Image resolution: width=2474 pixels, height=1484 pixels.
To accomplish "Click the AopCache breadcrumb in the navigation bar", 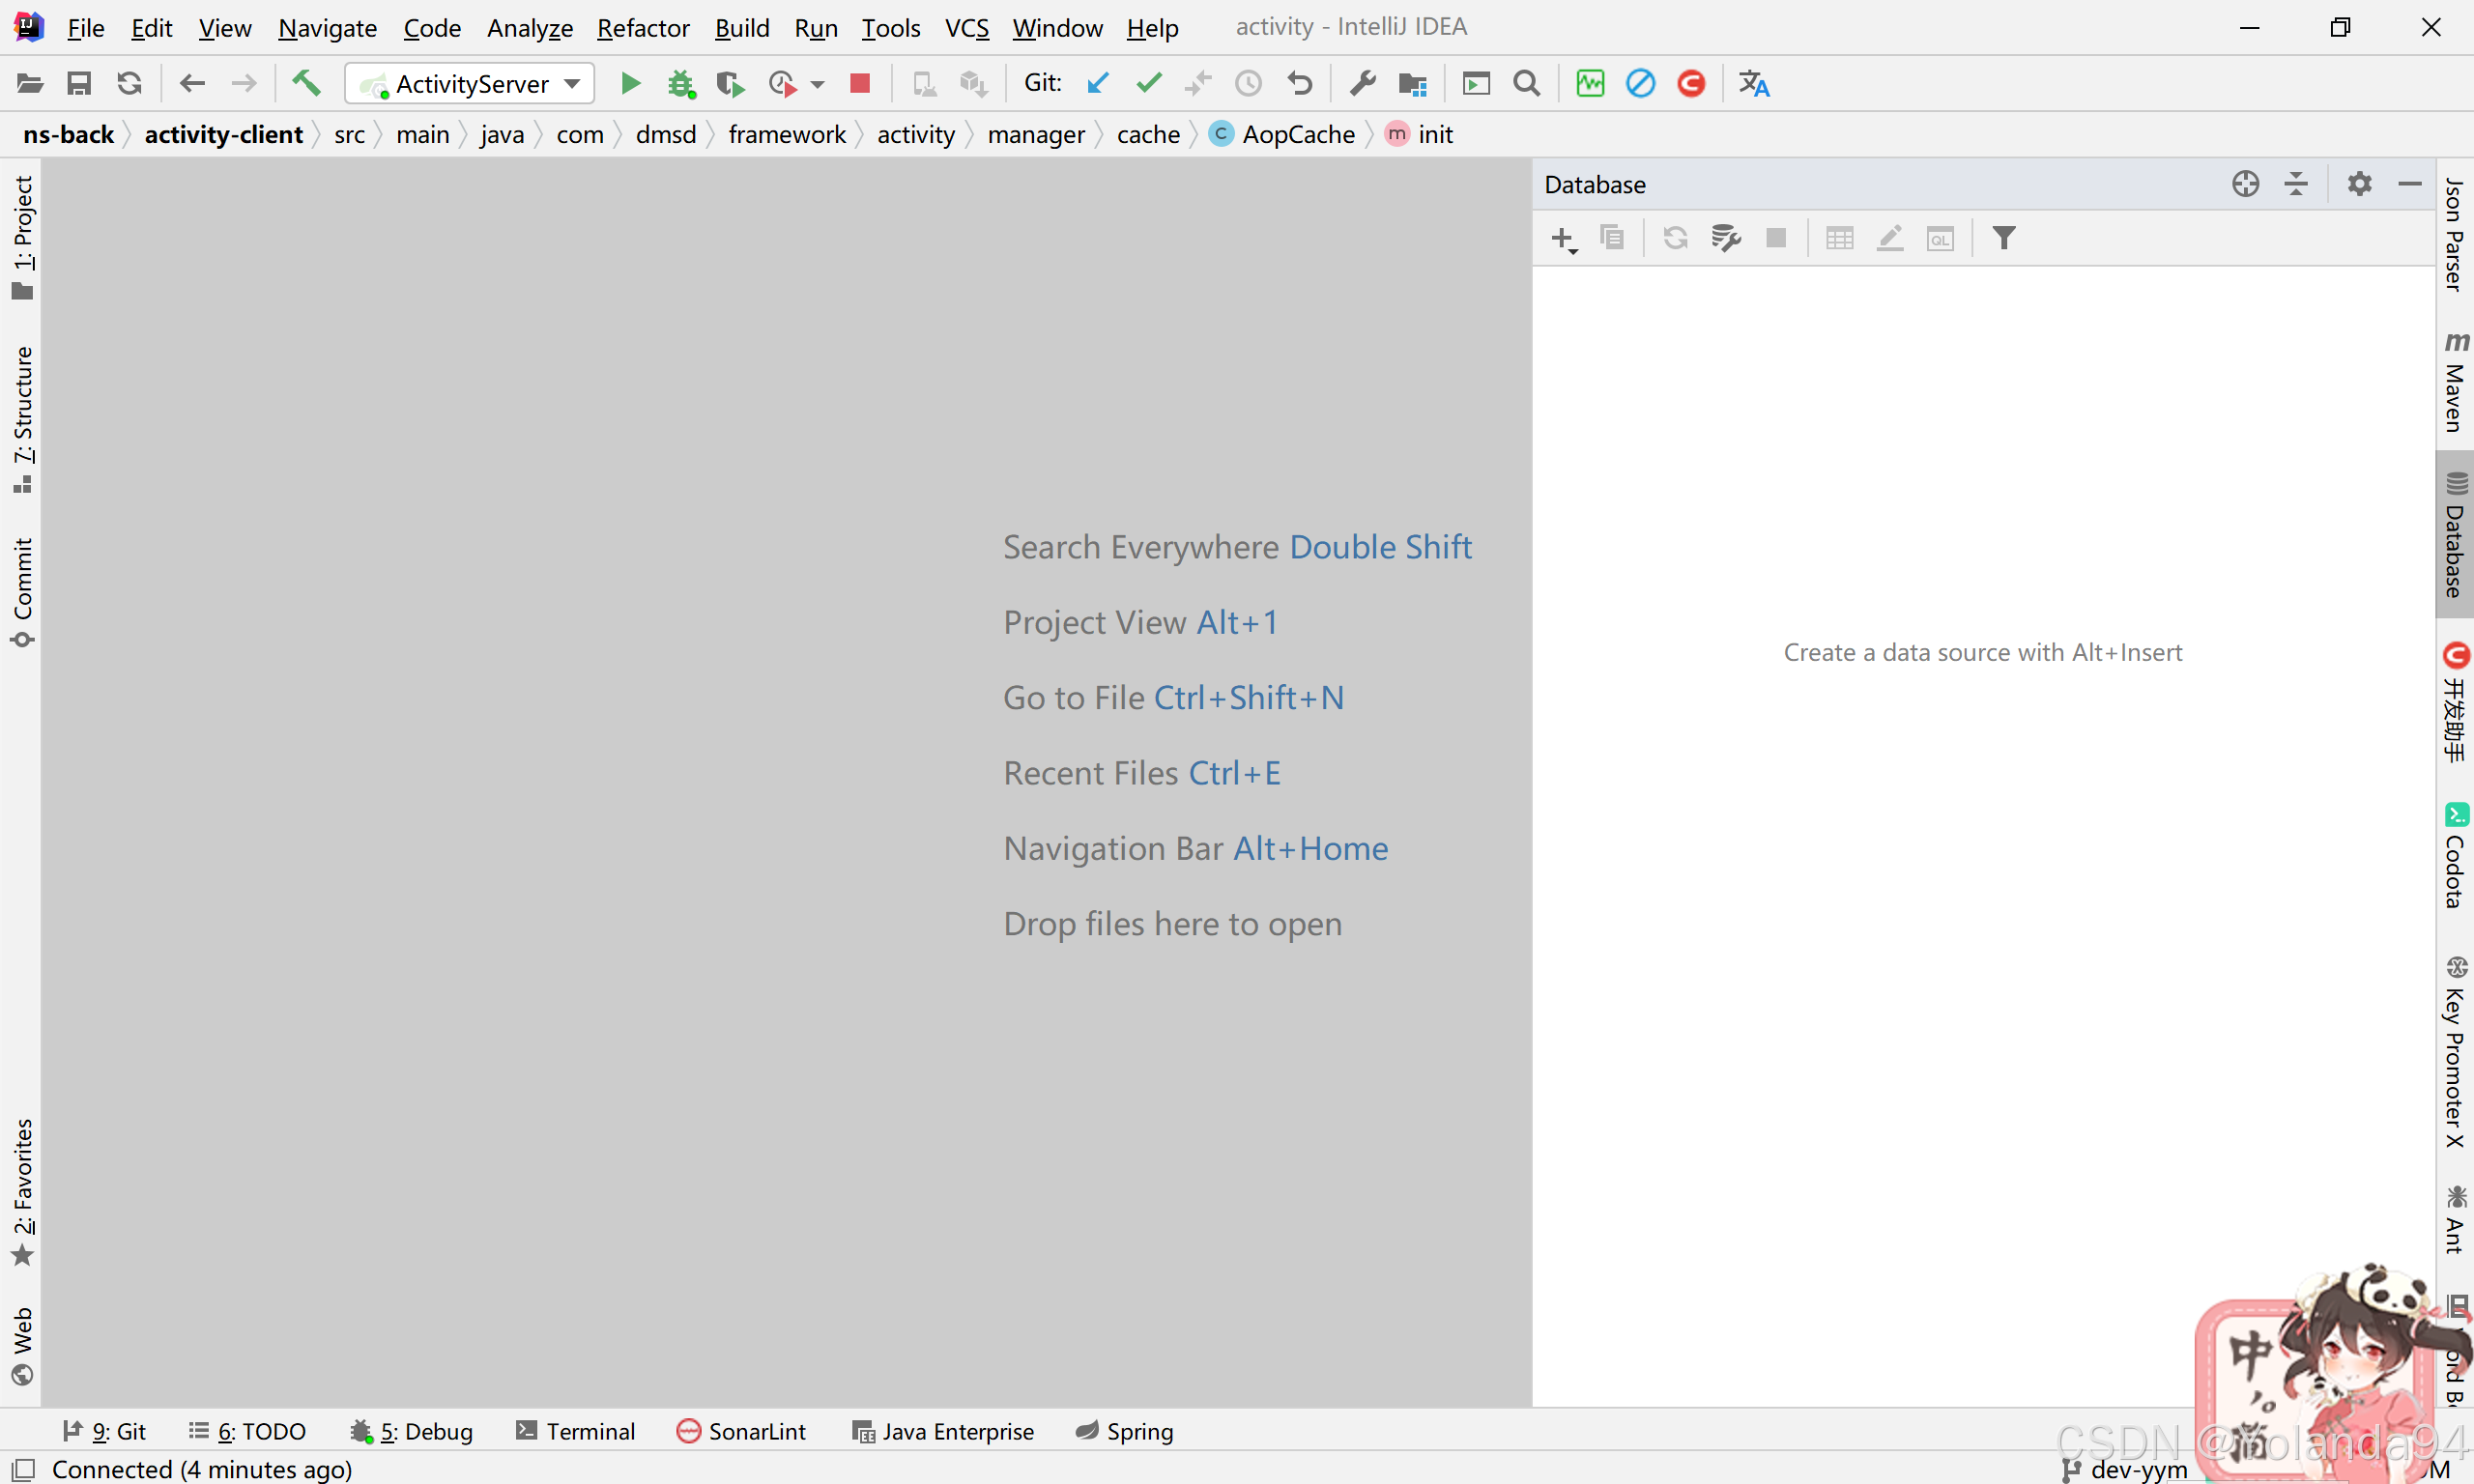I will [1297, 134].
